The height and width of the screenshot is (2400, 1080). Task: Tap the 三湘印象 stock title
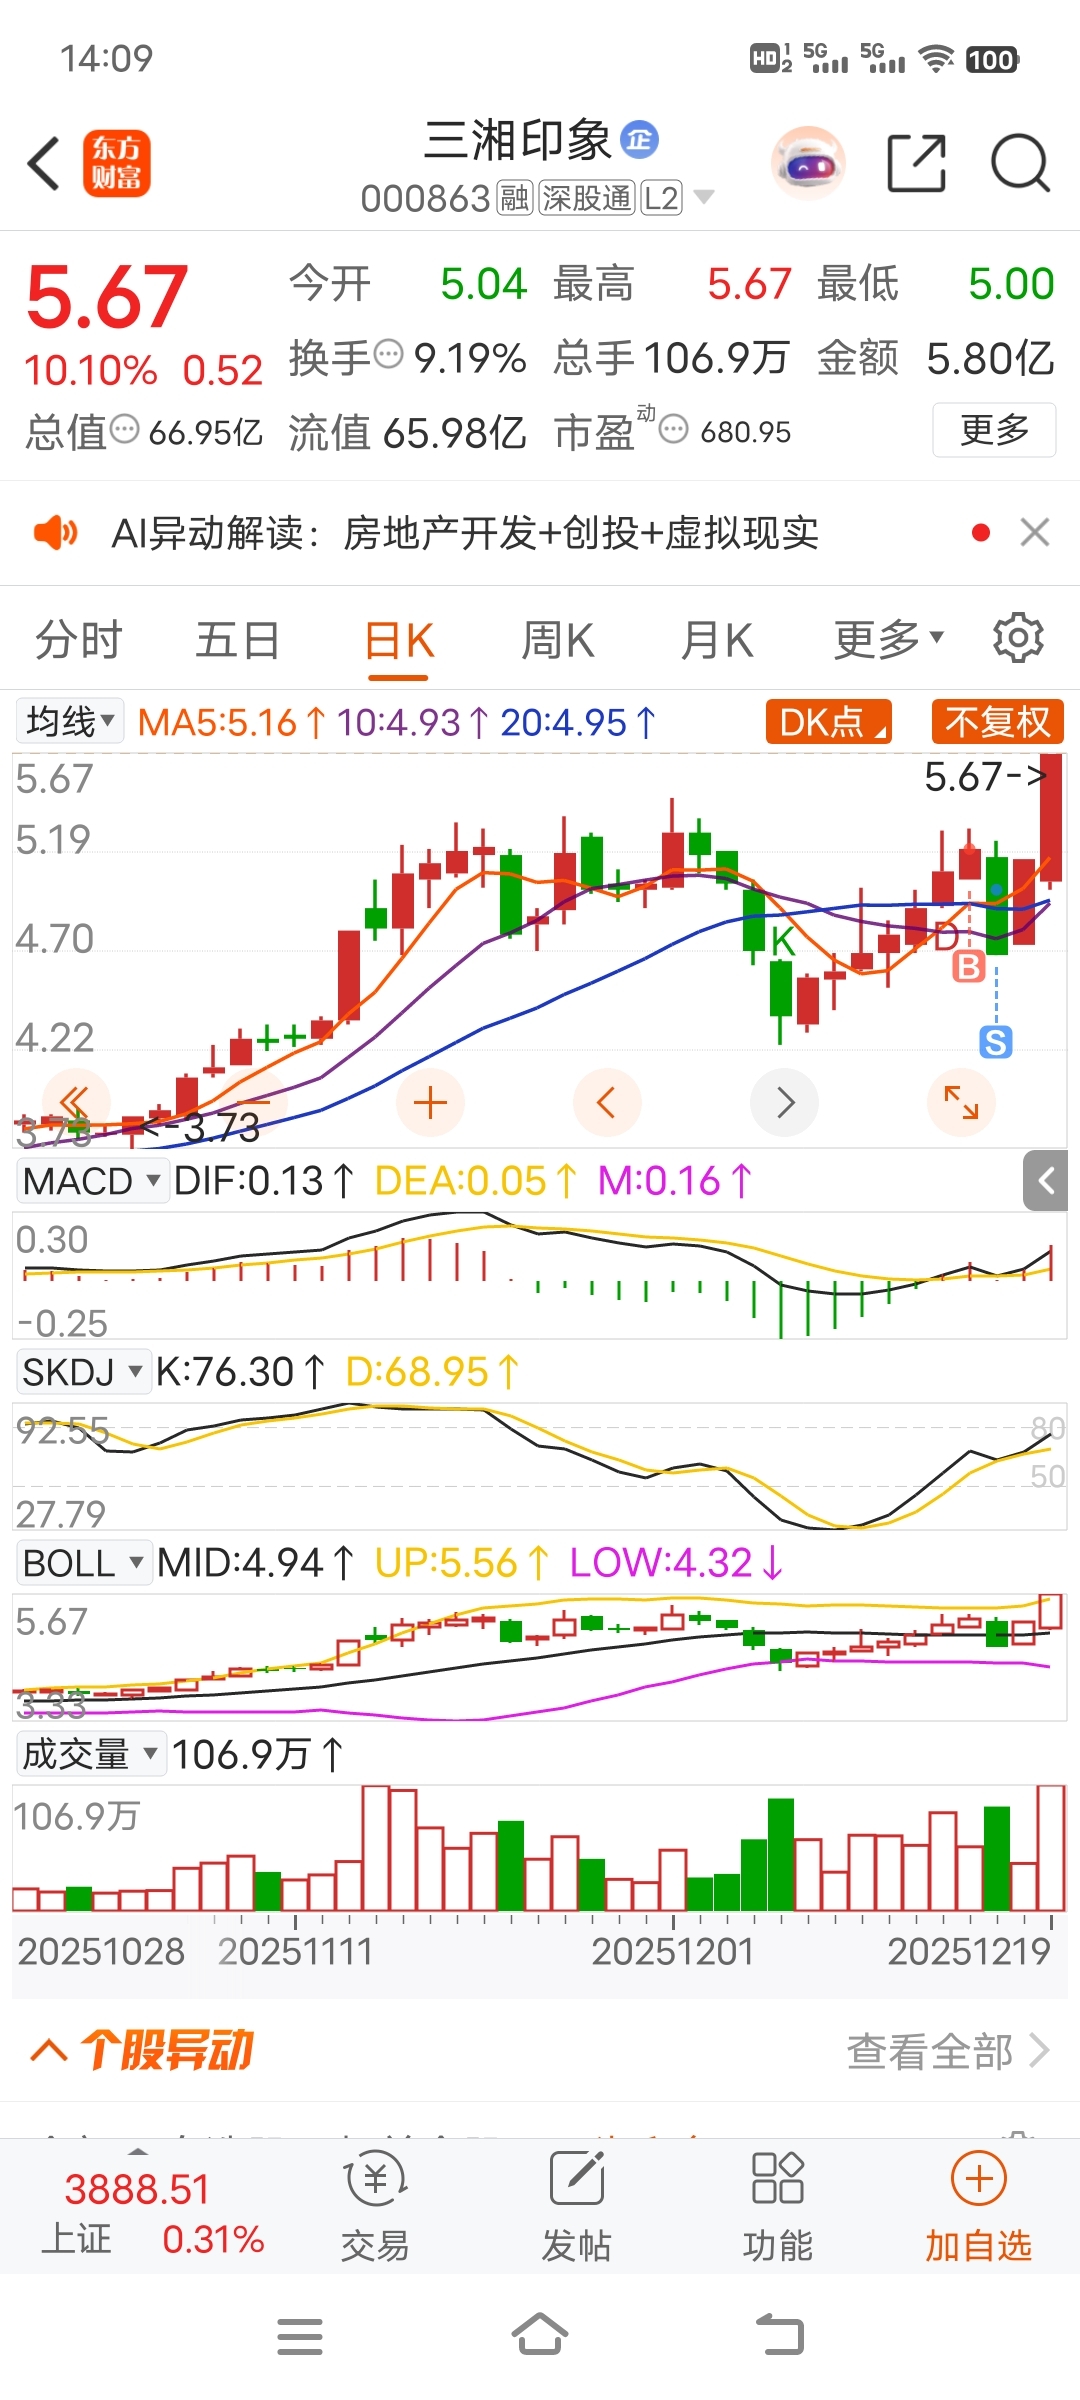pos(517,139)
